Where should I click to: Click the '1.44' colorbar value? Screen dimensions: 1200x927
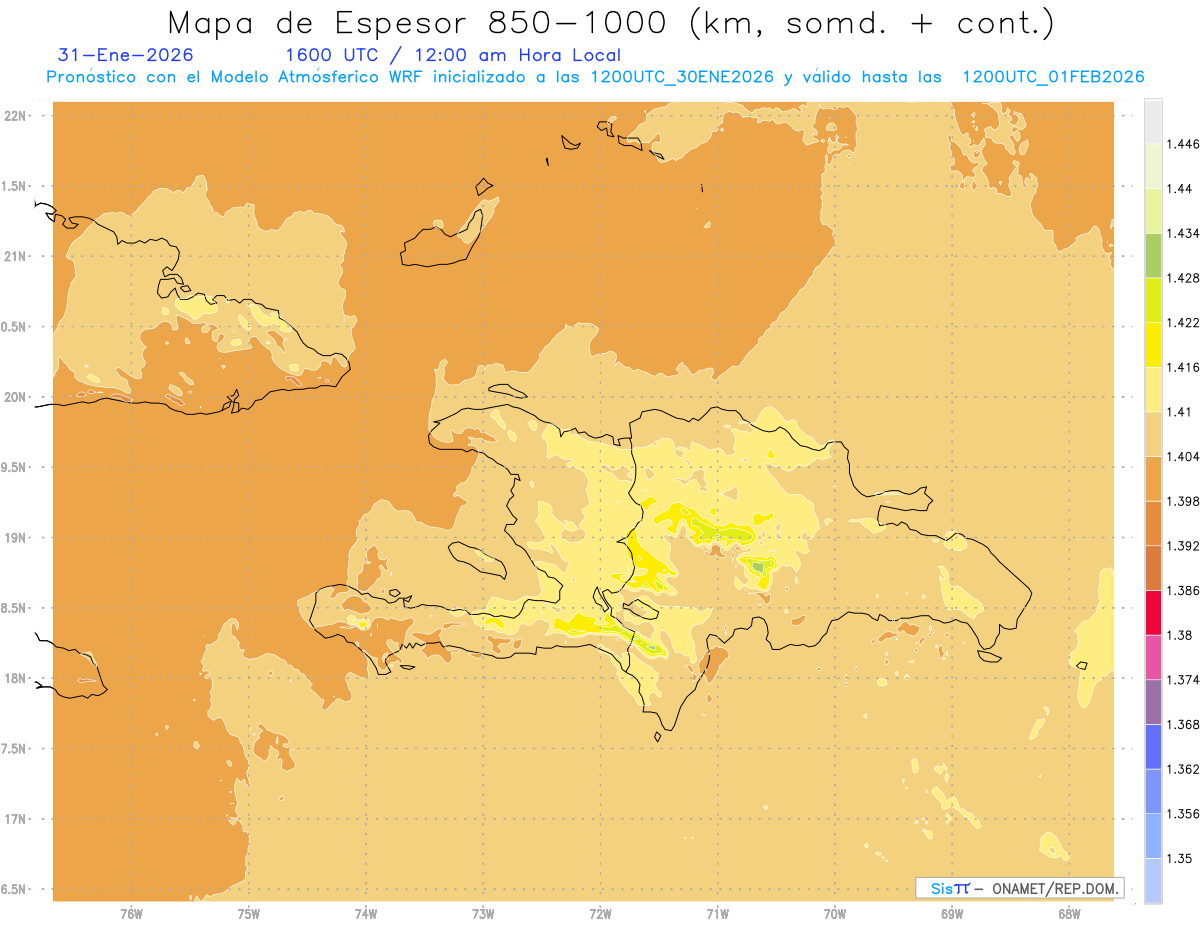tap(1179, 189)
